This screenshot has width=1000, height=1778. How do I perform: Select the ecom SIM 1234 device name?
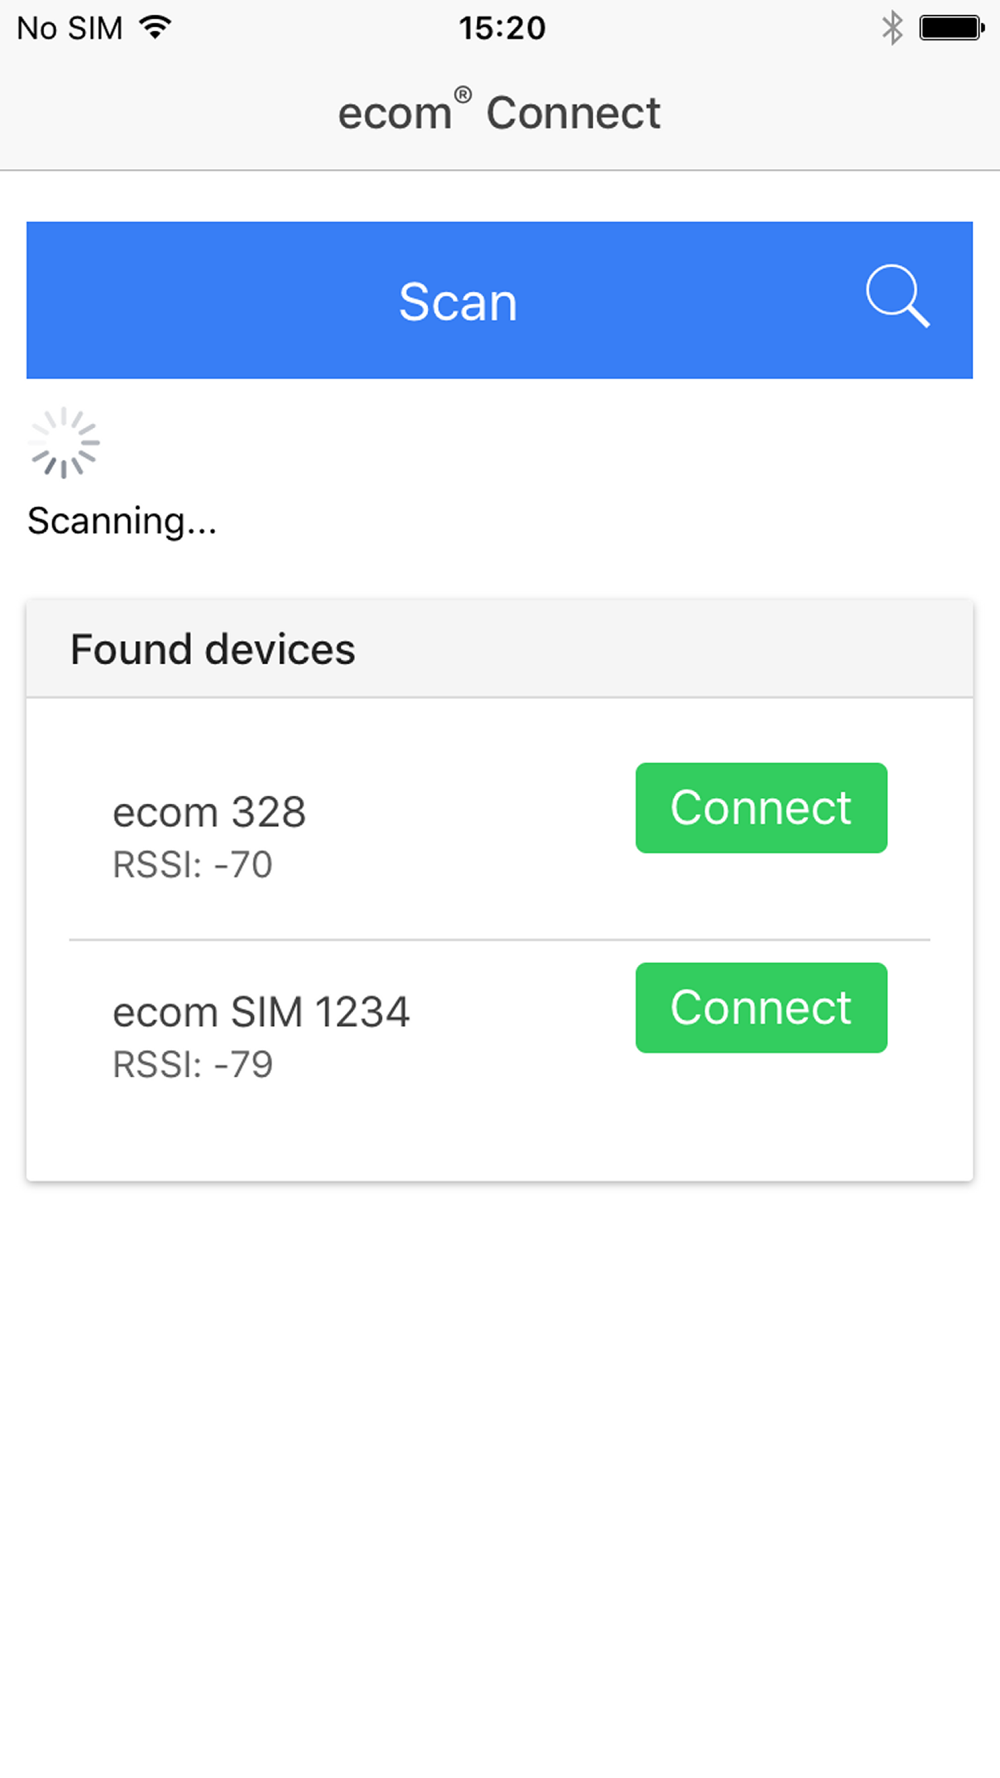(261, 1012)
